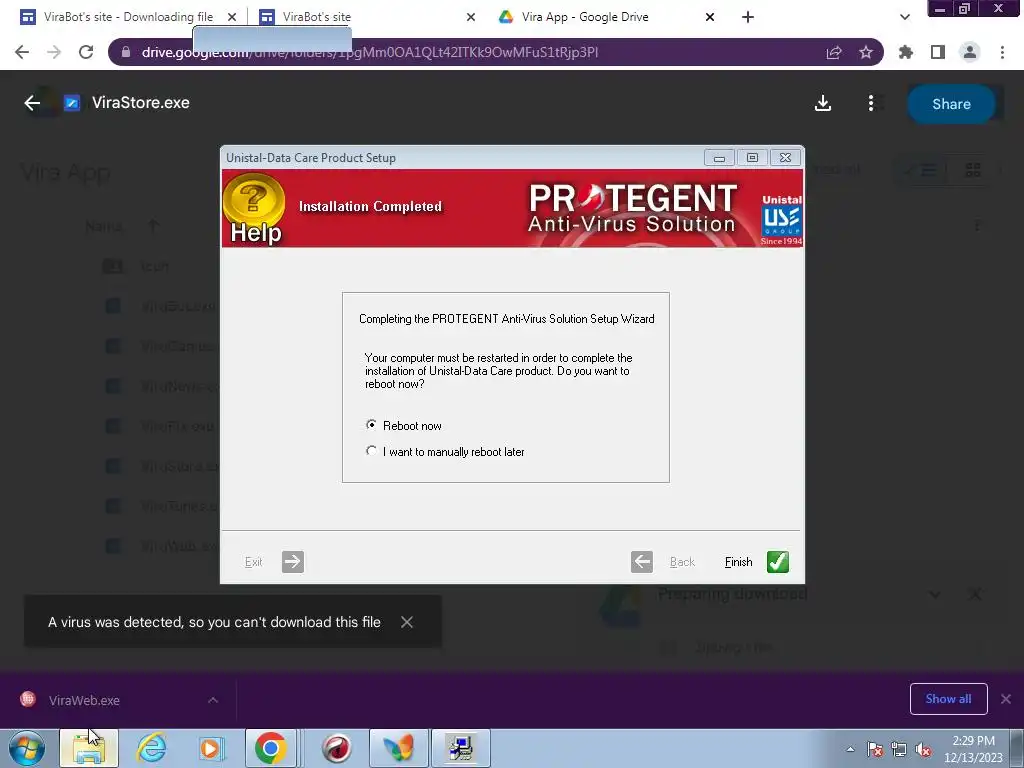Click the butterfly app taskbar icon
Viewport: 1024px width, 768px height.
[x=398, y=748]
